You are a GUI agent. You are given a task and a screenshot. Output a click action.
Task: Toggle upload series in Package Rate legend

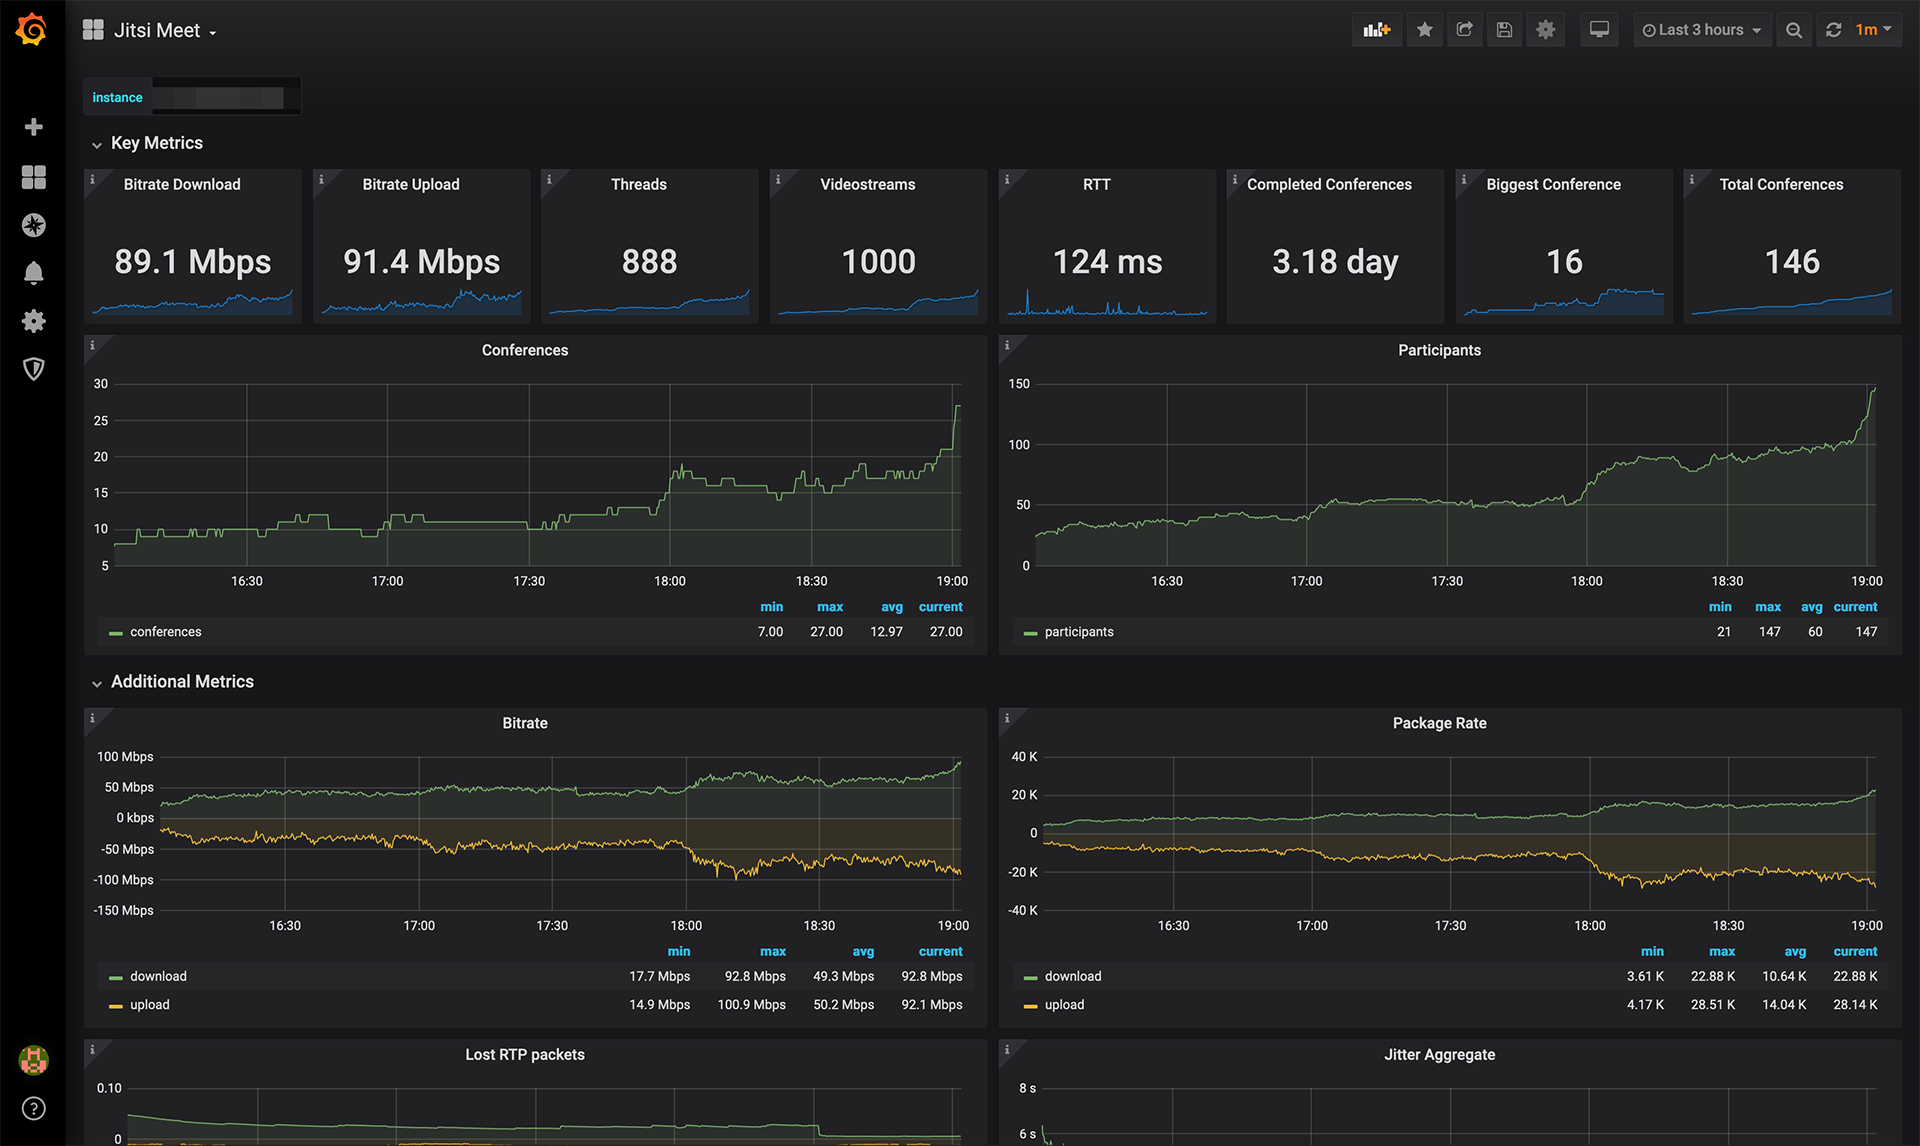[x=1064, y=1005]
